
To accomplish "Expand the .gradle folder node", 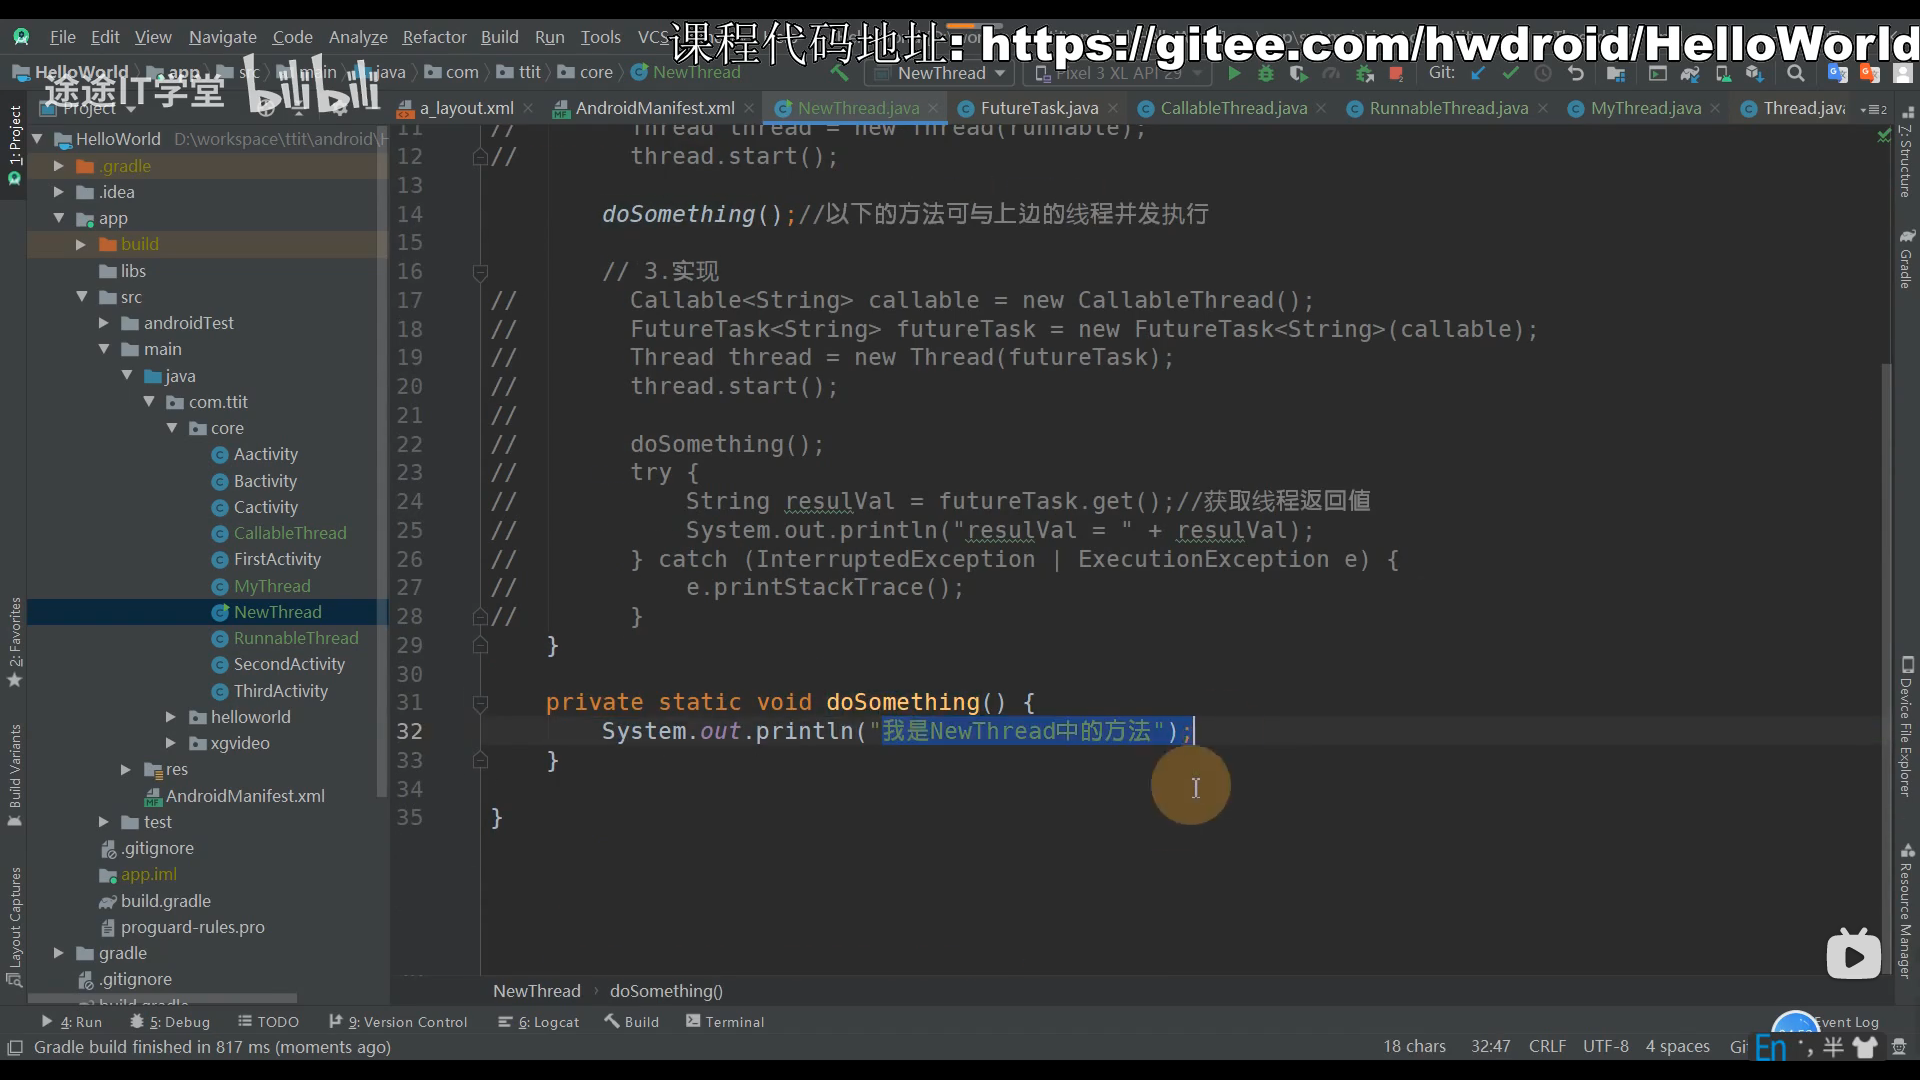I will tap(58, 166).
